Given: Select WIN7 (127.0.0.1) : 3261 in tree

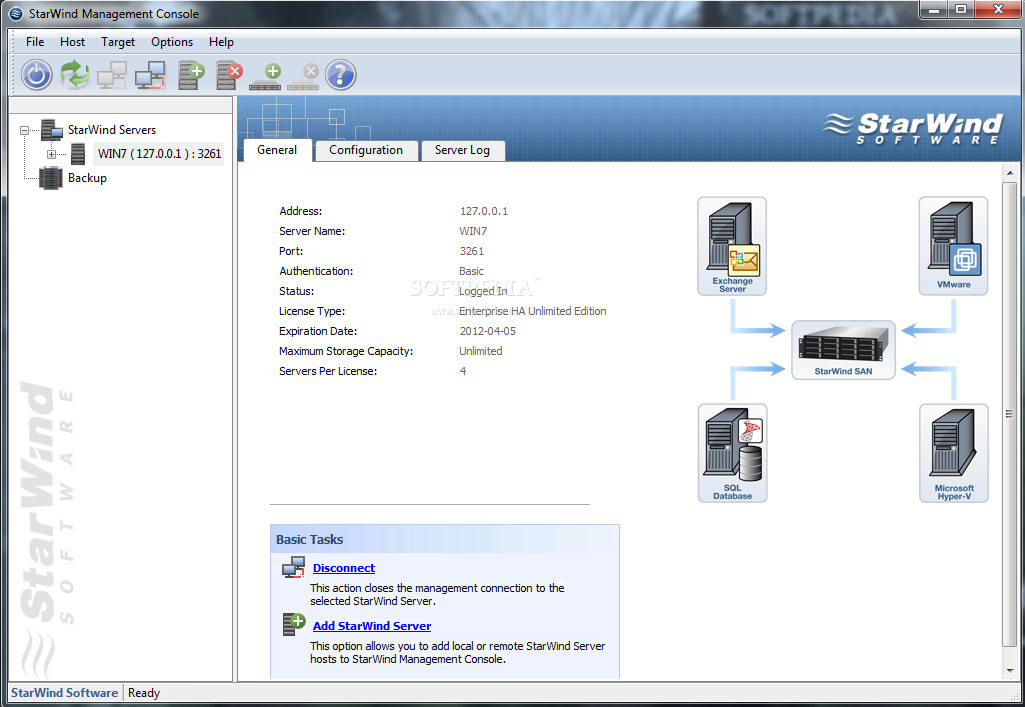Looking at the screenshot, I should point(159,154).
